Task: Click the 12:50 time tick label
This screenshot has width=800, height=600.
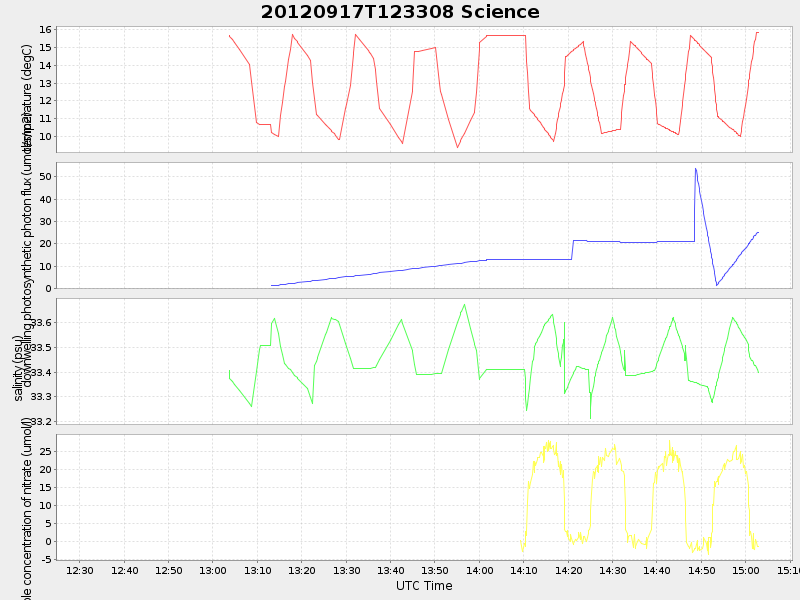Action: 168,570
